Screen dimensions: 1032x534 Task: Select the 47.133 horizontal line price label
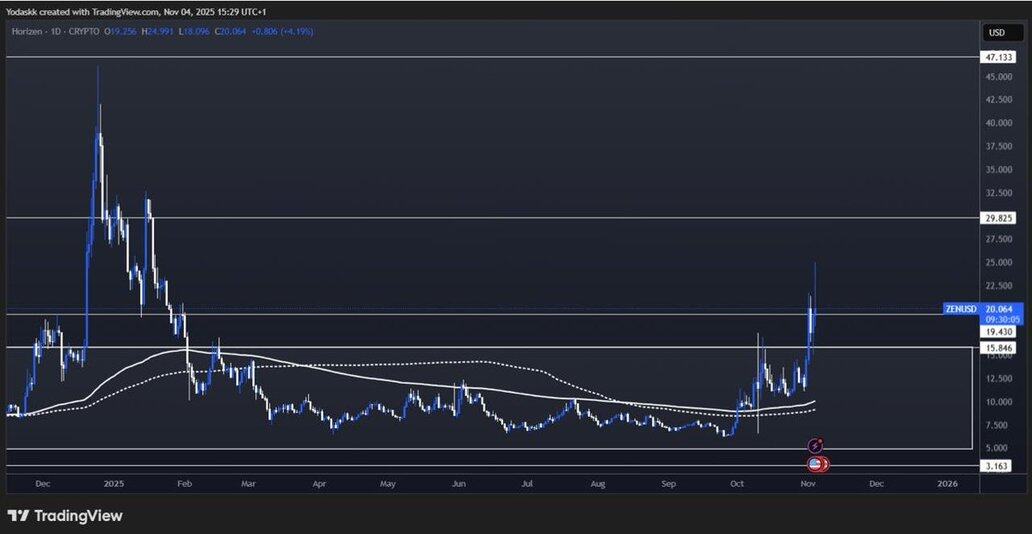click(998, 58)
